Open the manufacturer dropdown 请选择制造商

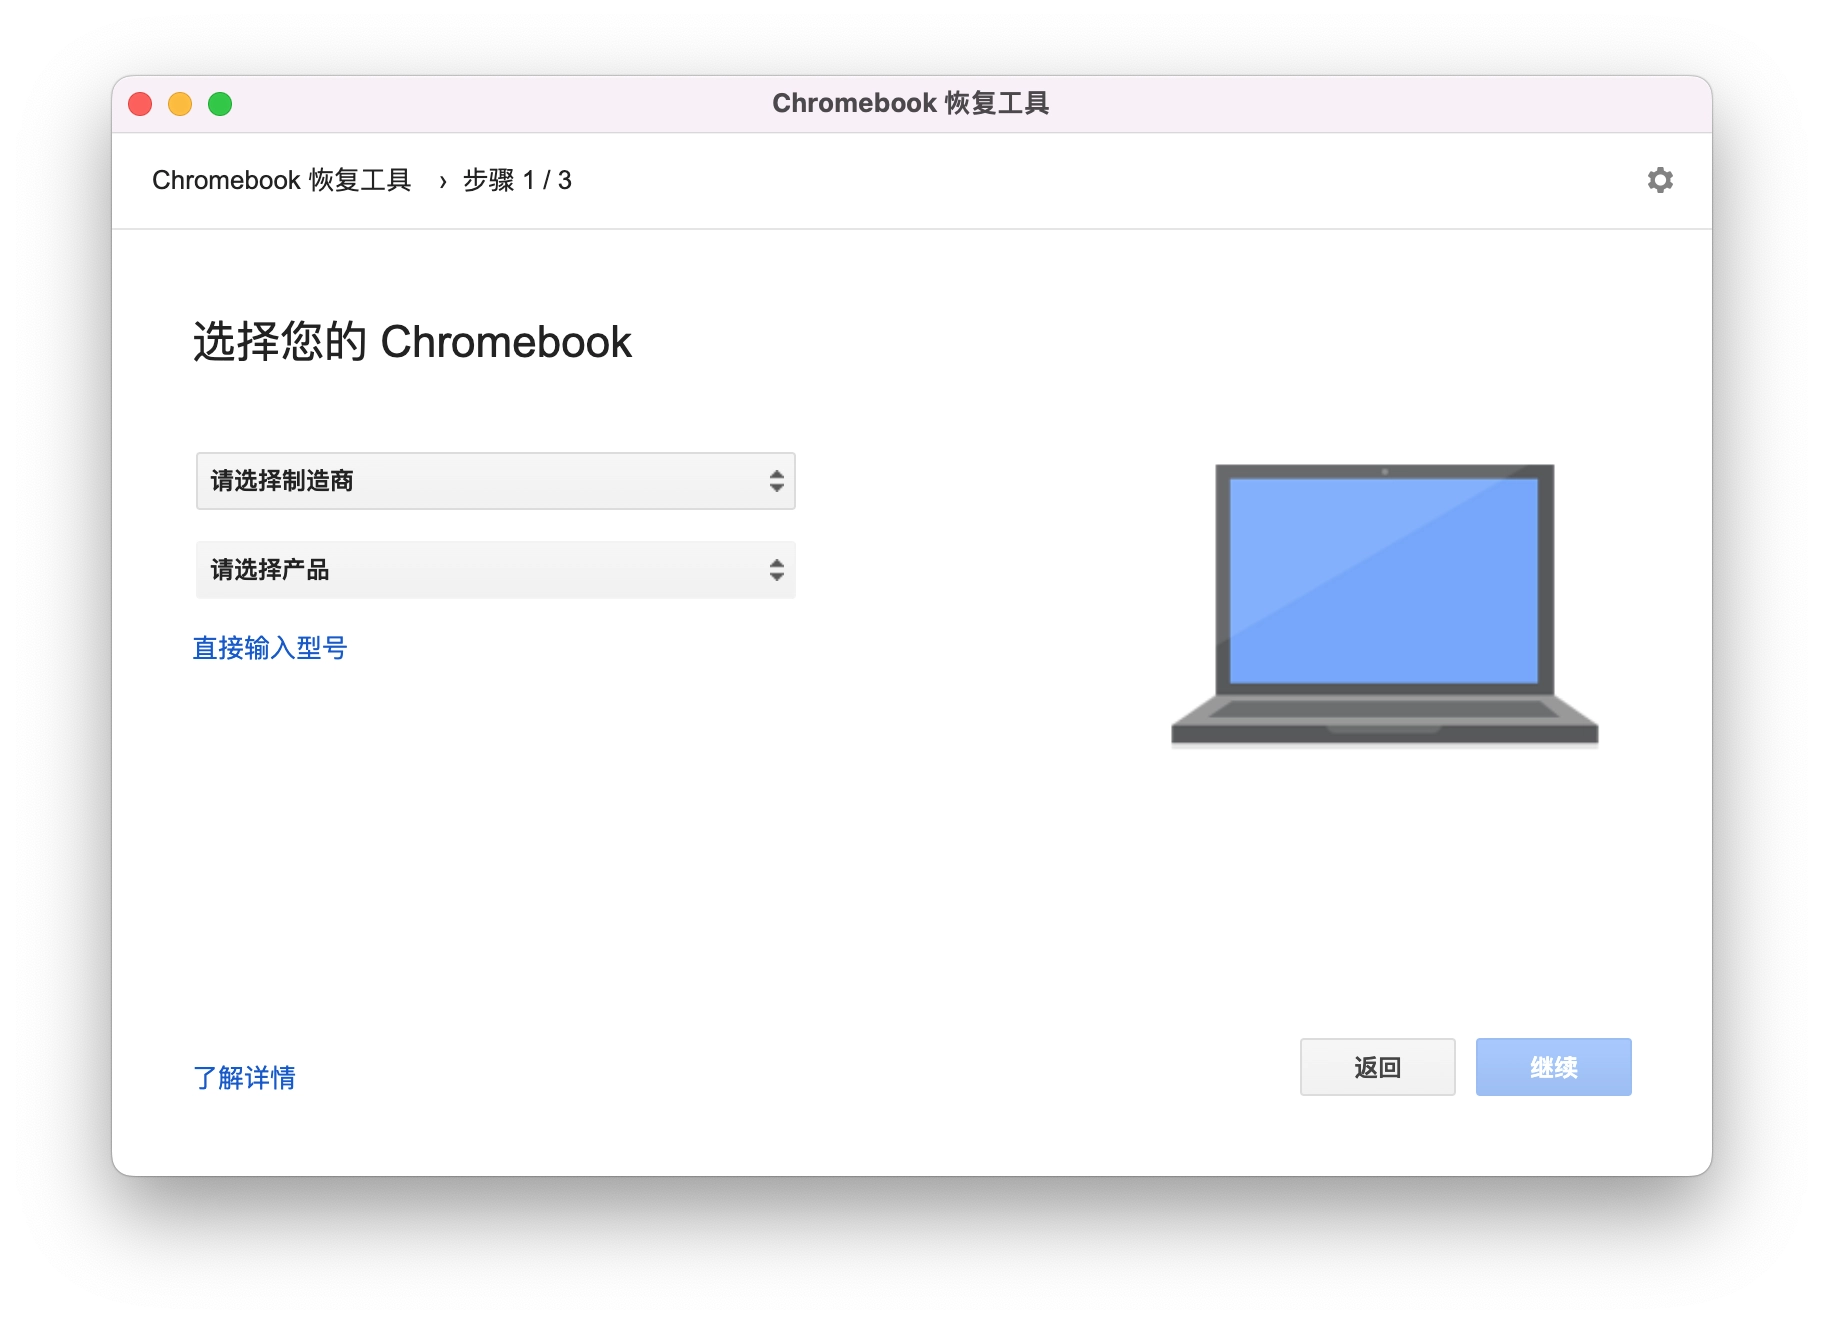pos(496,481)
